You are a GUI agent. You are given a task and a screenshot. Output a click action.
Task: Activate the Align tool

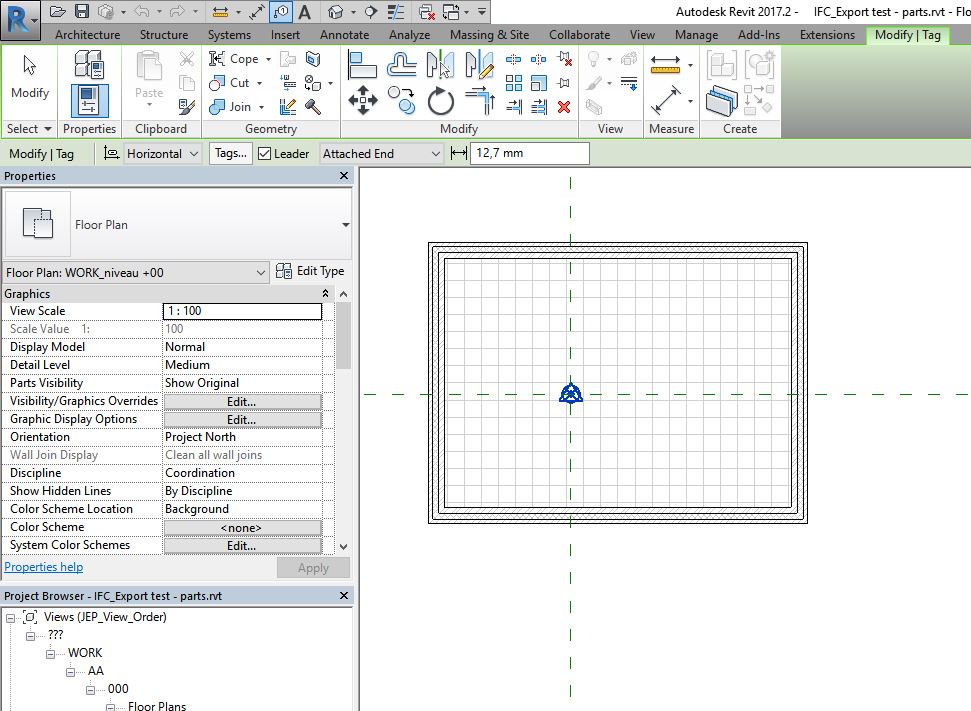click(364, 63)
